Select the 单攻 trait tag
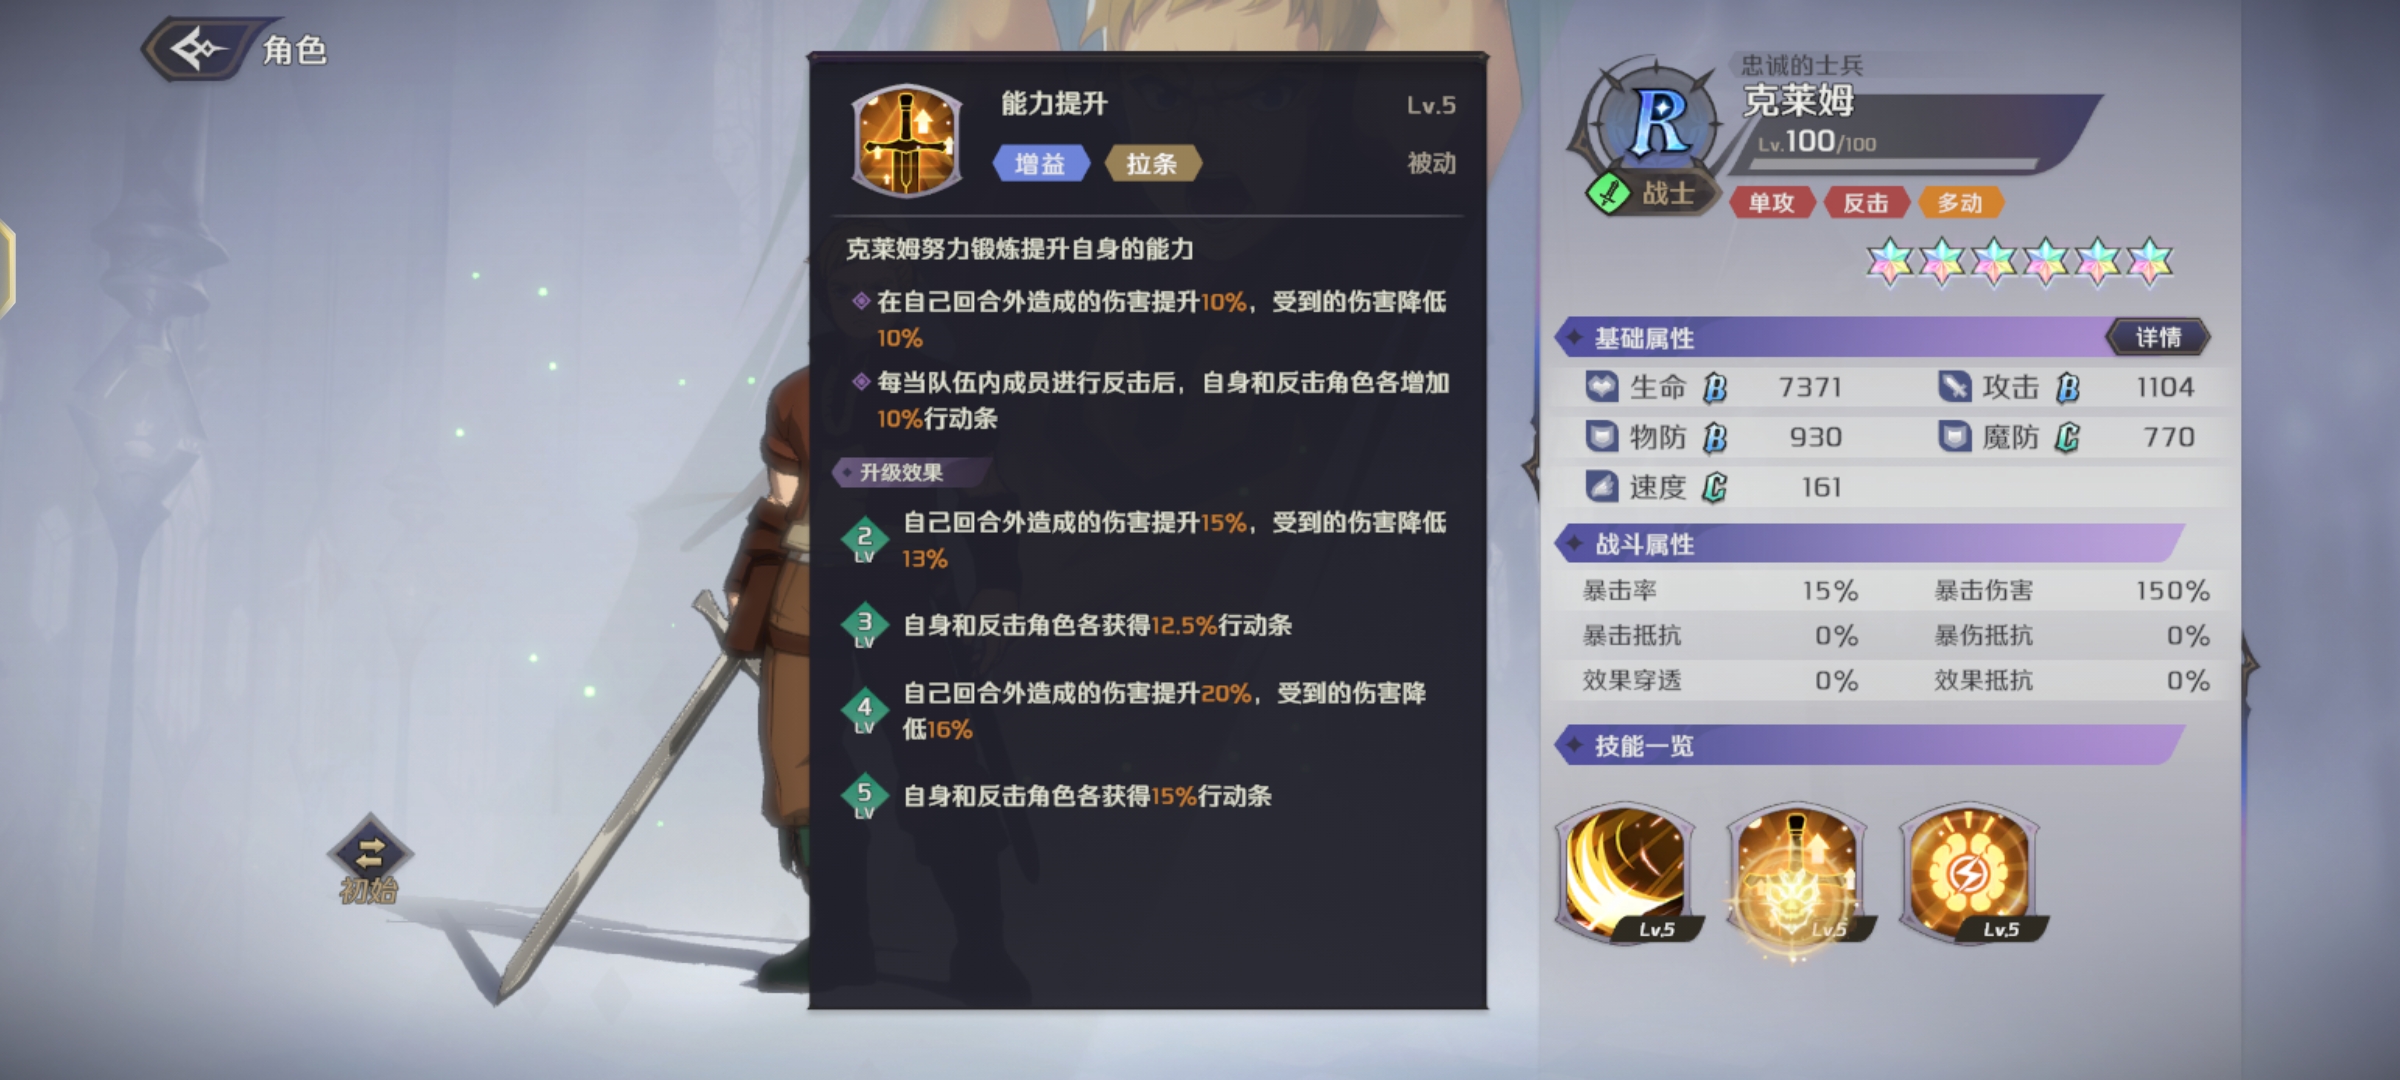Screen dimensions: 2400x1080 click(1771, 203)
